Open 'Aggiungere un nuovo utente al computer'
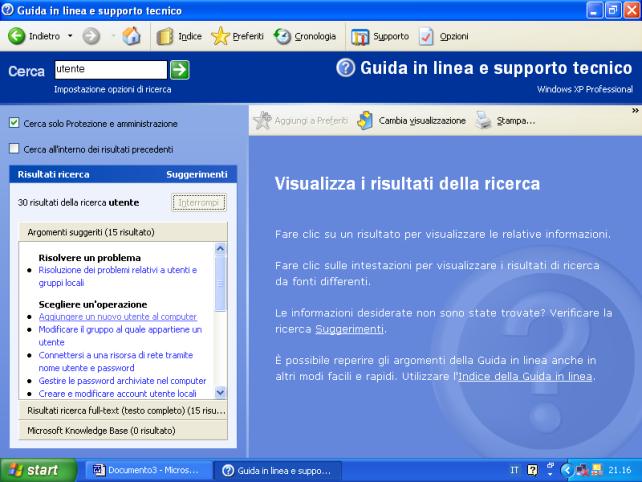The width and height of the screenshot is (642, 482). 118,317
